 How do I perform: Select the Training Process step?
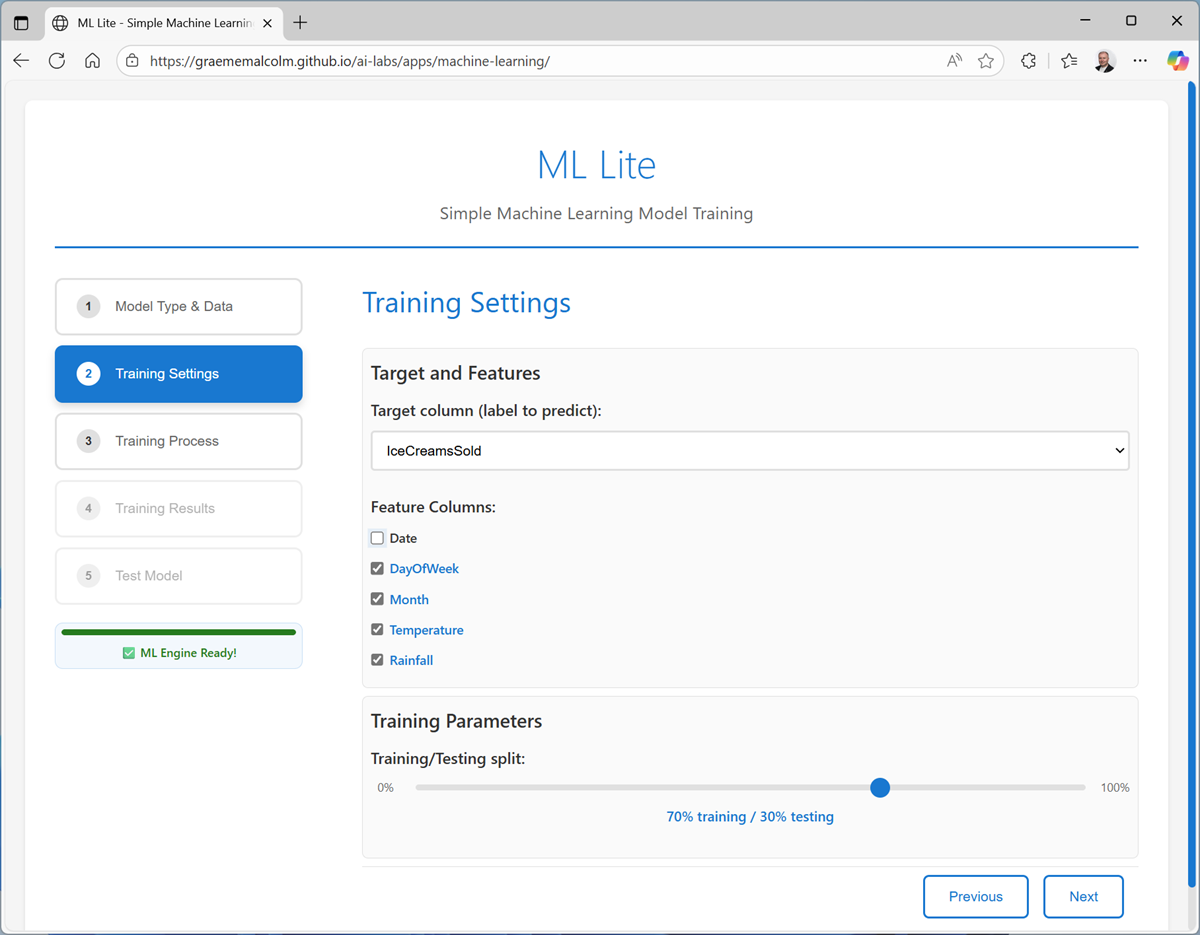click(178, 441)
